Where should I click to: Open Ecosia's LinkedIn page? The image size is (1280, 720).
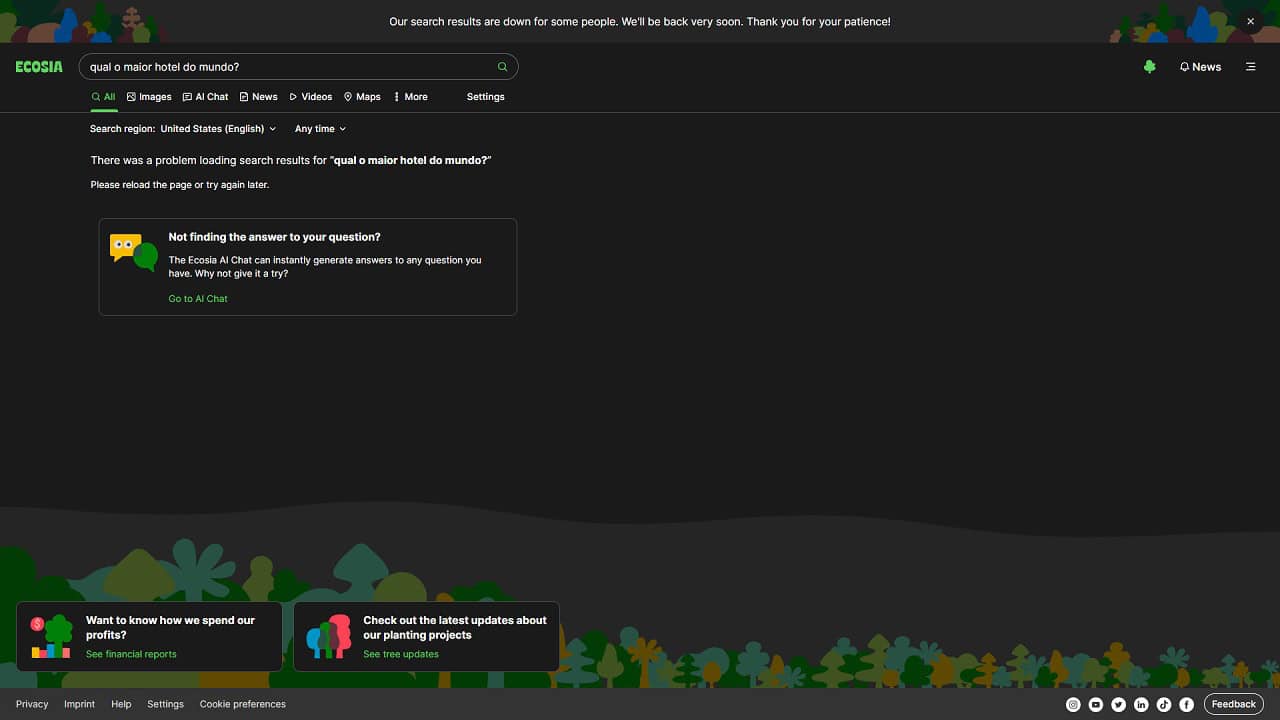click(1141, 705)
